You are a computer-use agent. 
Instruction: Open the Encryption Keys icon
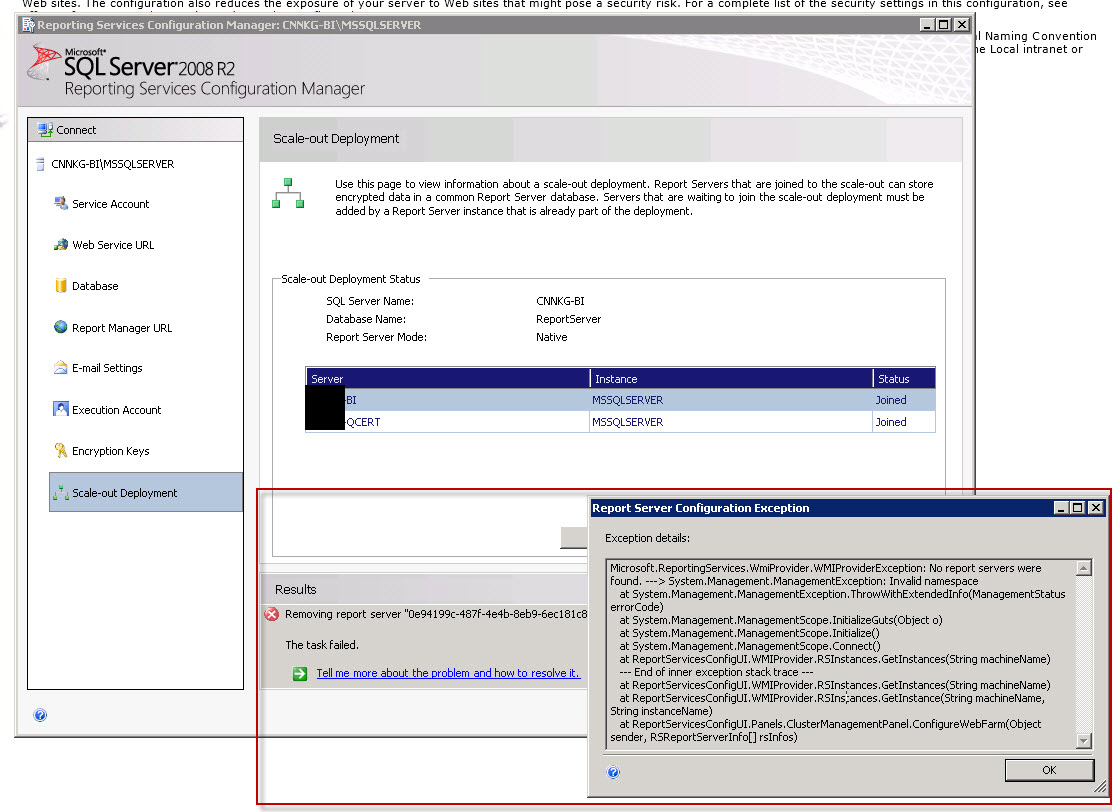(x=61, y=450)
